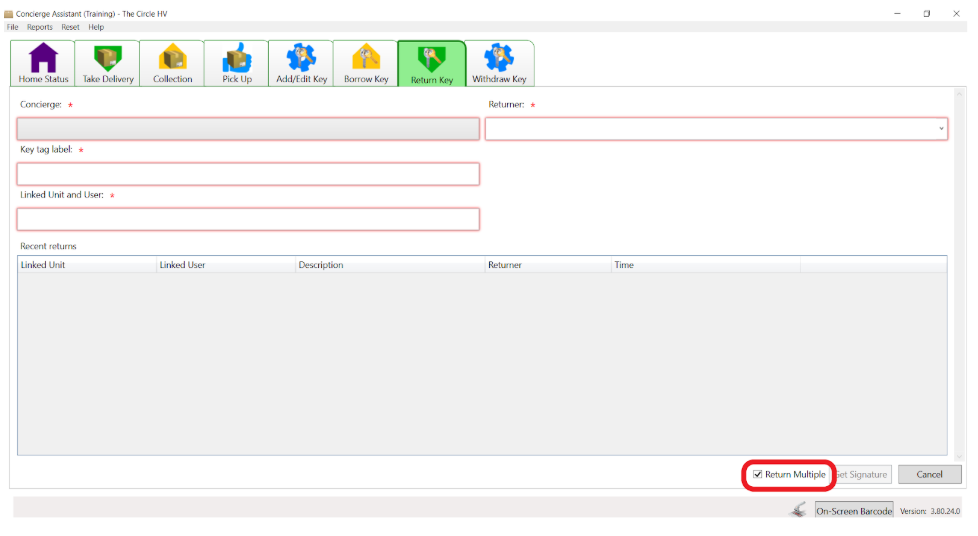This screenshot has width=978, height=536.
Task: Click the On-Screen Barcode button
Action: pyautogui.click(x=854, y=510)
